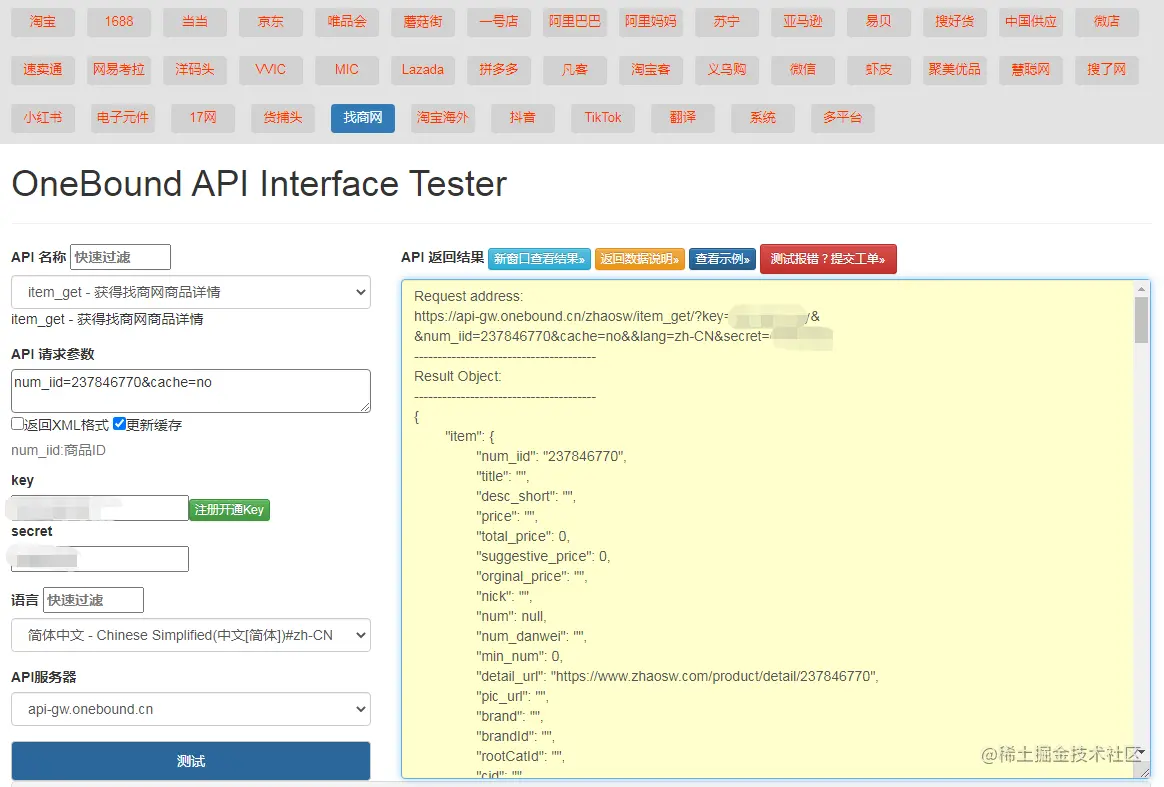Open the 阿里妈妈 tab

click(651, 22)
